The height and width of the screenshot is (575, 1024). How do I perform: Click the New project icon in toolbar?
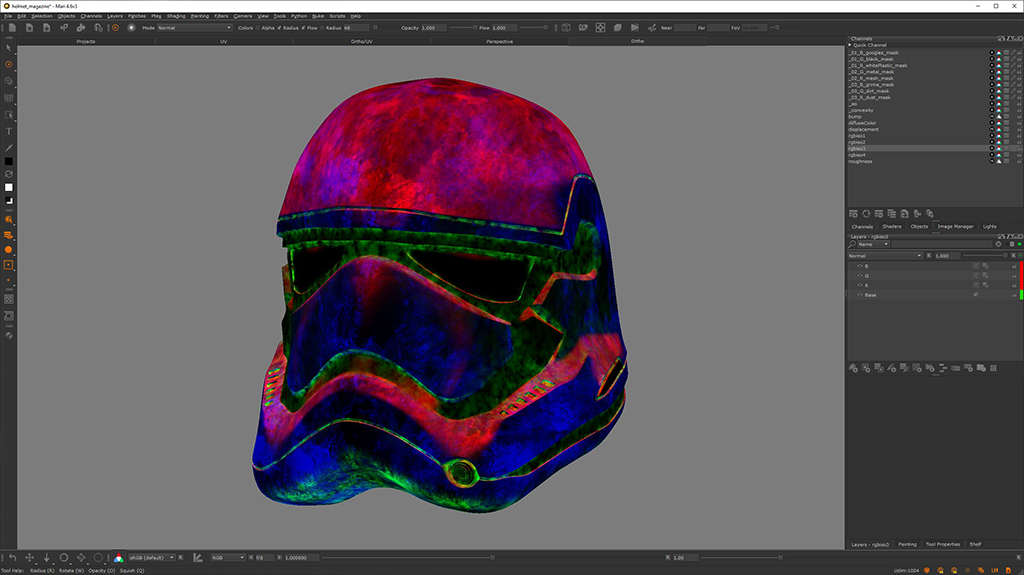[x=12, y=27]
